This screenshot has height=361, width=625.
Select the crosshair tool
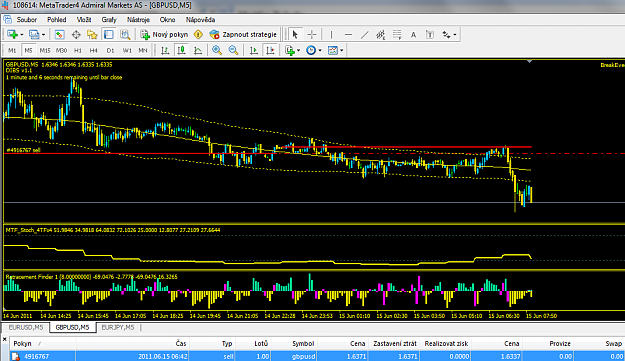coord(312,35)
